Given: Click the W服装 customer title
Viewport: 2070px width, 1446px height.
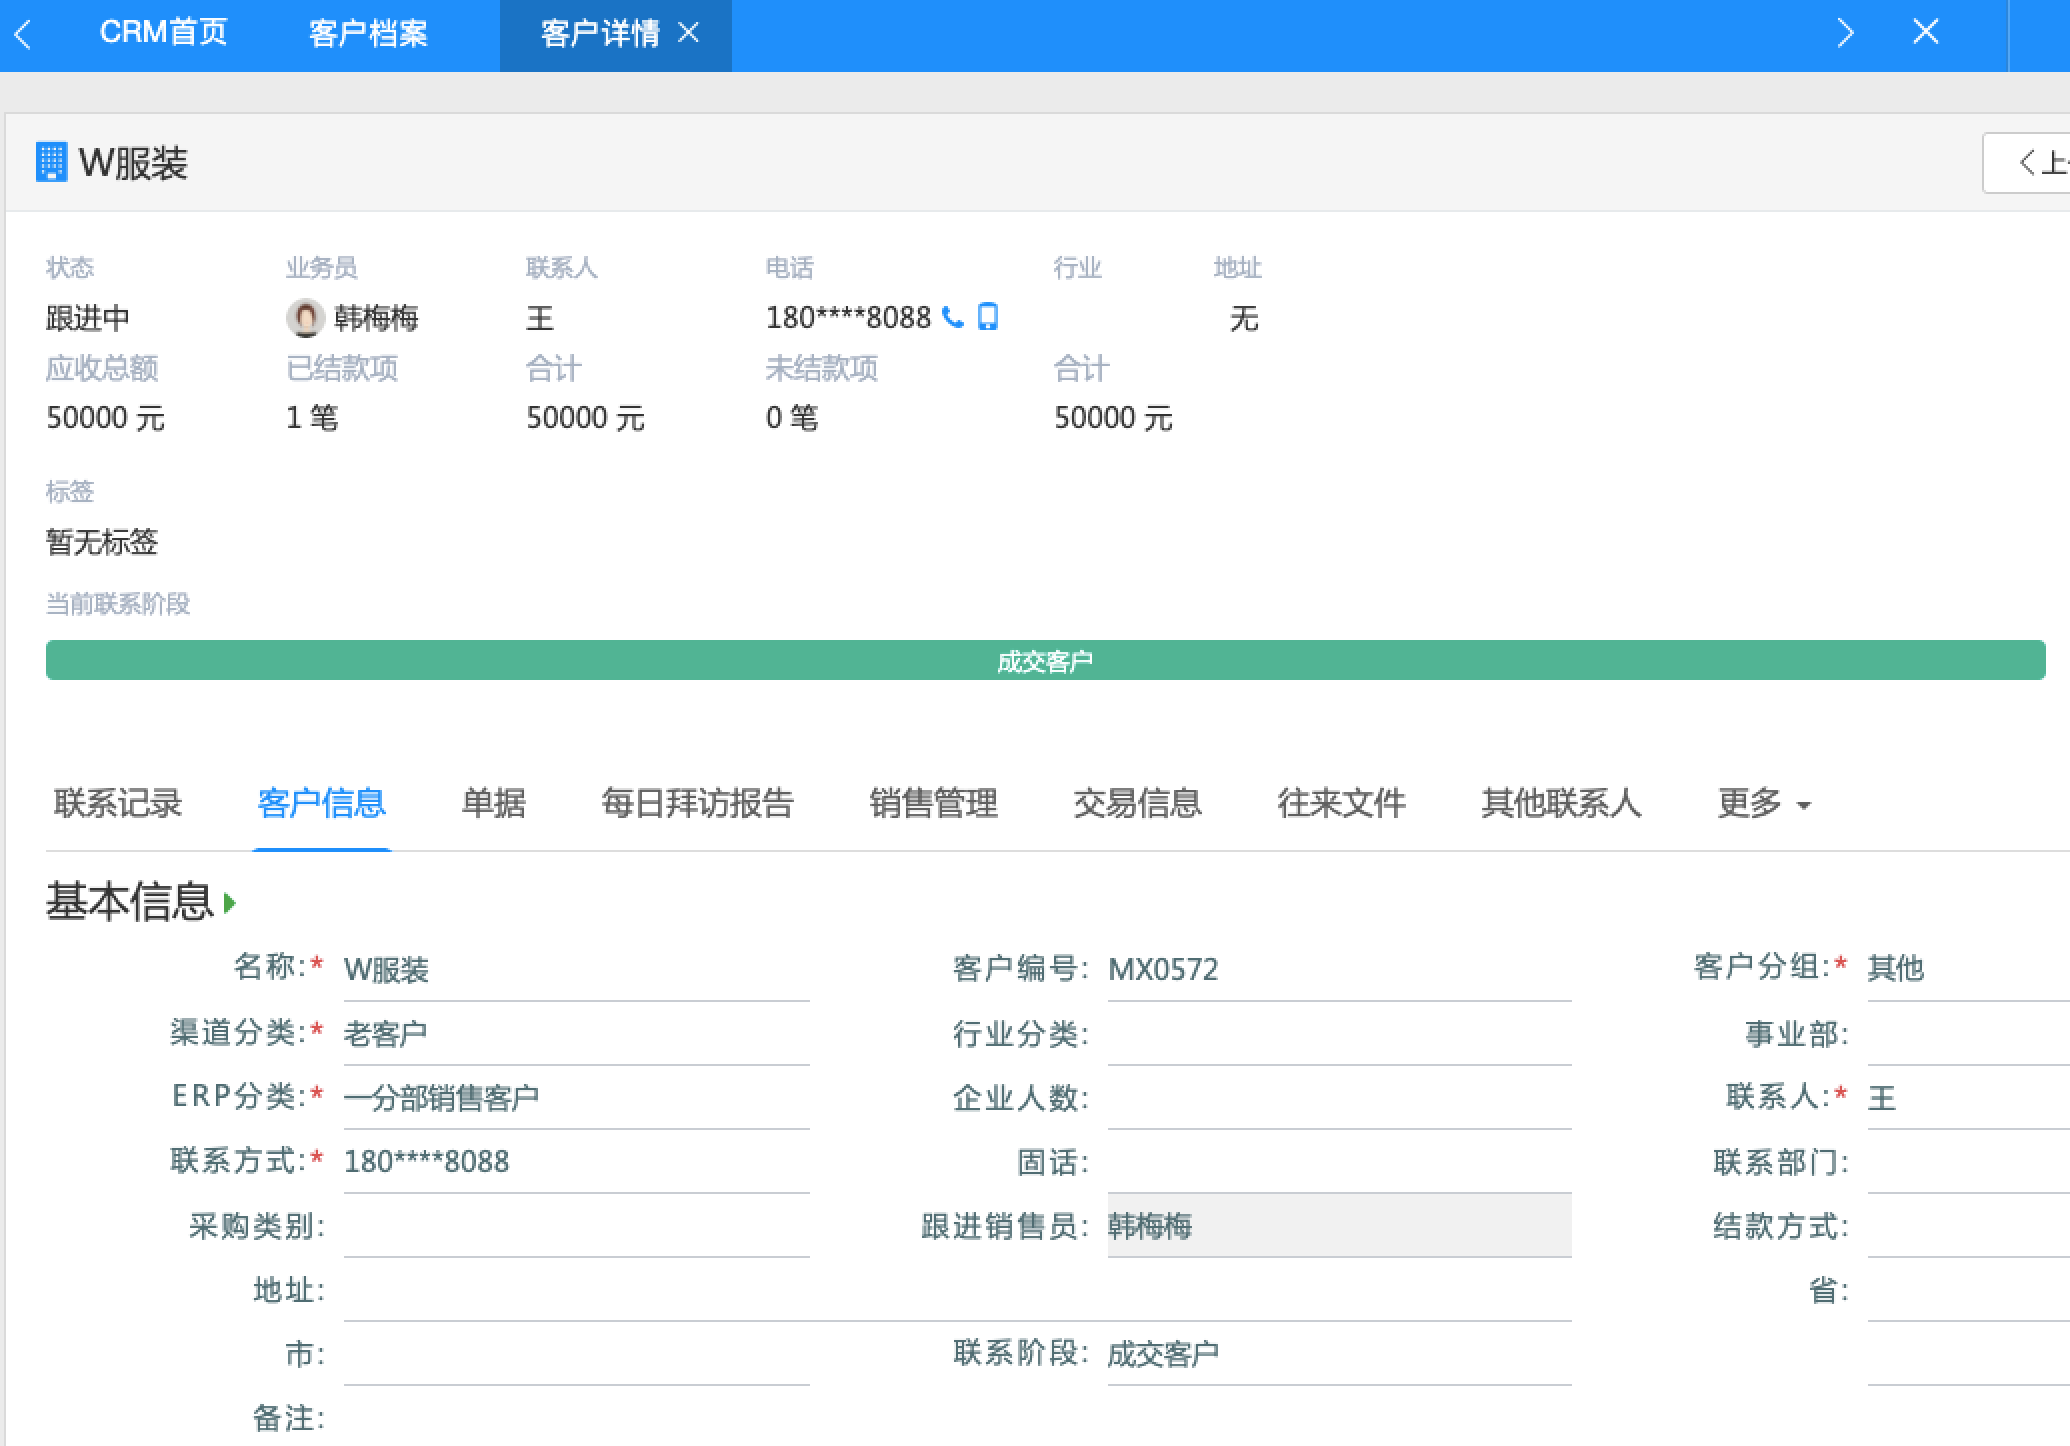Looking at the screenshot, I should click(x=133, y=163).
